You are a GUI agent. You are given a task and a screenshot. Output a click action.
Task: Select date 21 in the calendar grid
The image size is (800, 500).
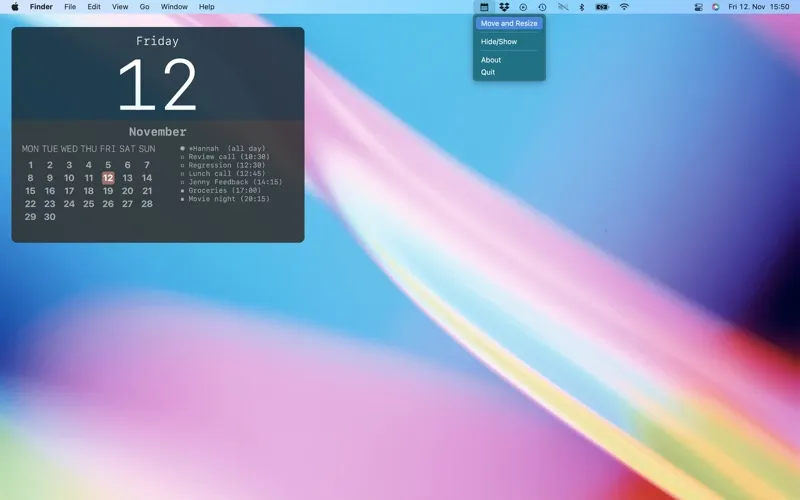pos(147,191)
